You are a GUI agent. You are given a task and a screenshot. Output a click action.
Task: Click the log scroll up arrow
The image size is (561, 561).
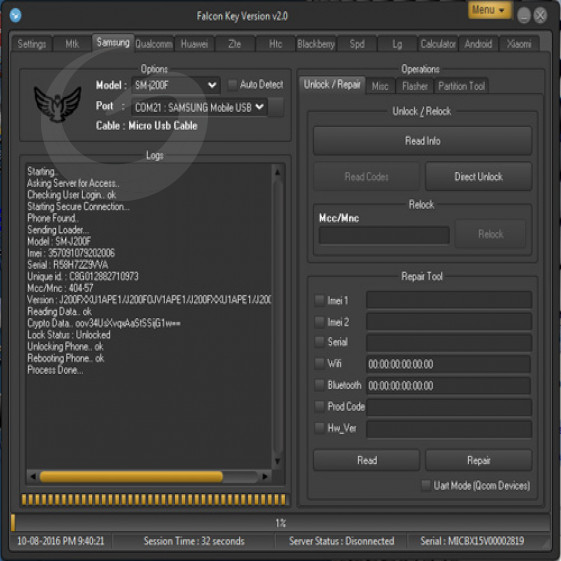point(277,172)
